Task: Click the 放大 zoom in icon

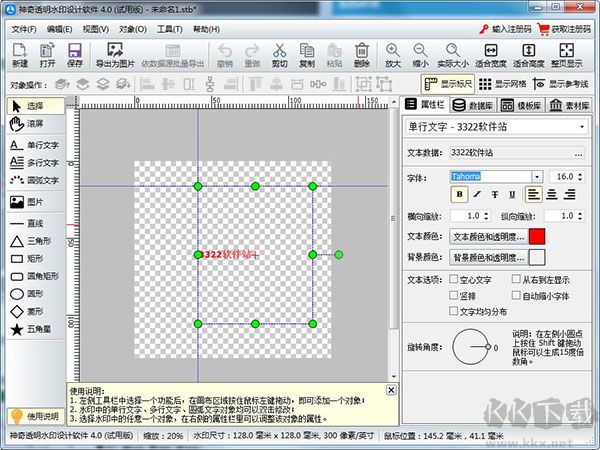Action: (393, 54)
